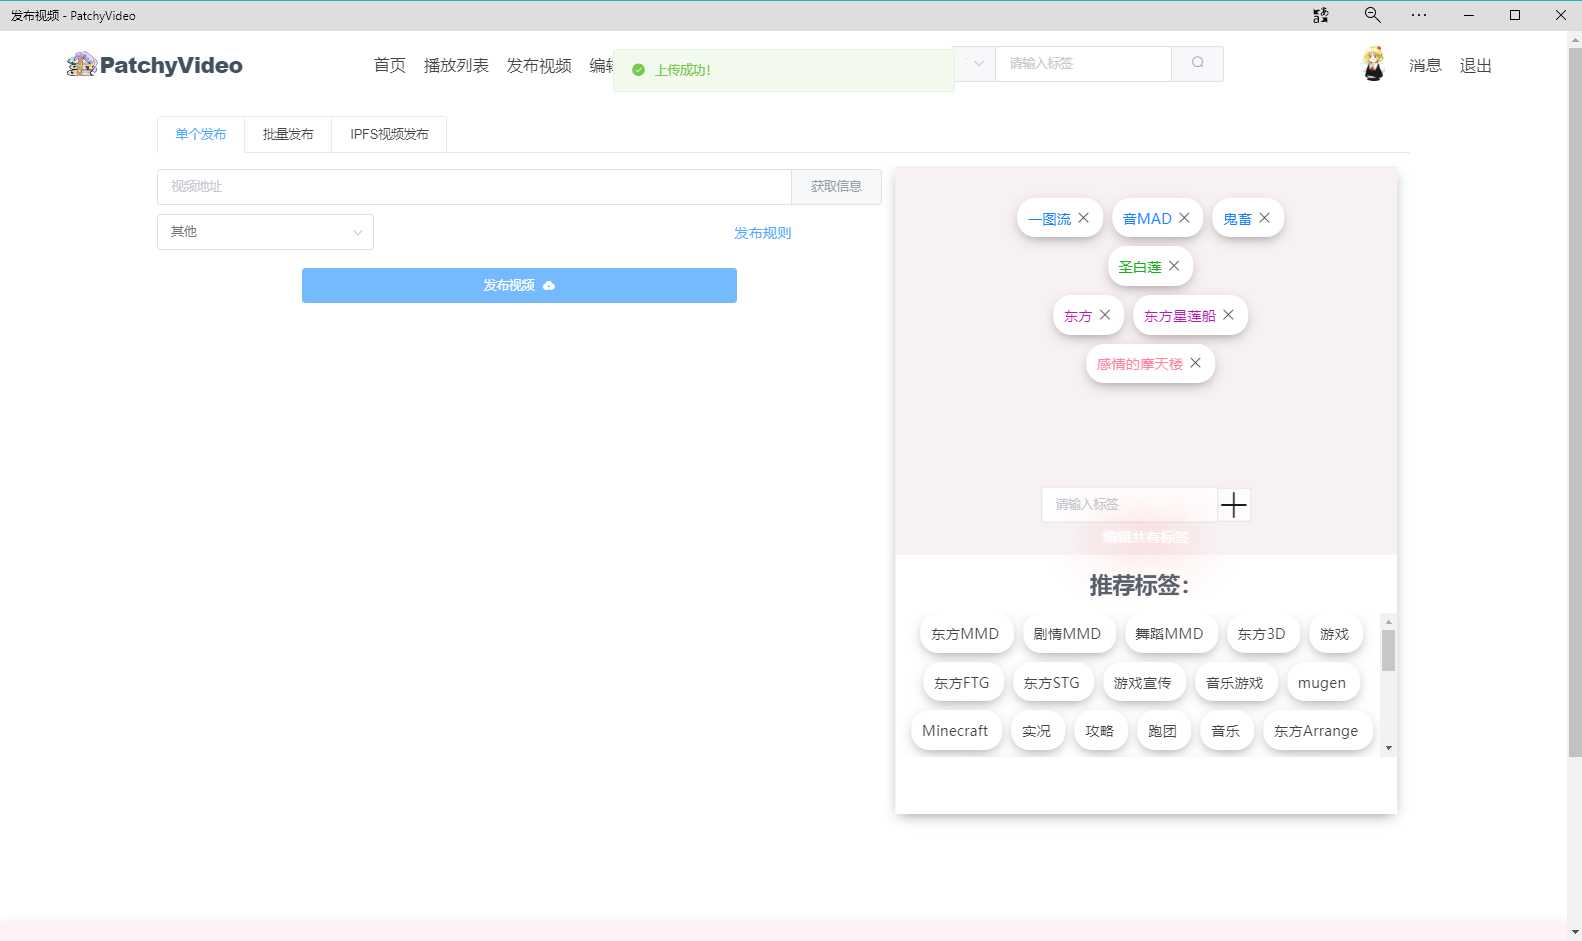1582x941 pixels.
Task: Click the blue 发布视频 submit button
Action: coord(519,285)
